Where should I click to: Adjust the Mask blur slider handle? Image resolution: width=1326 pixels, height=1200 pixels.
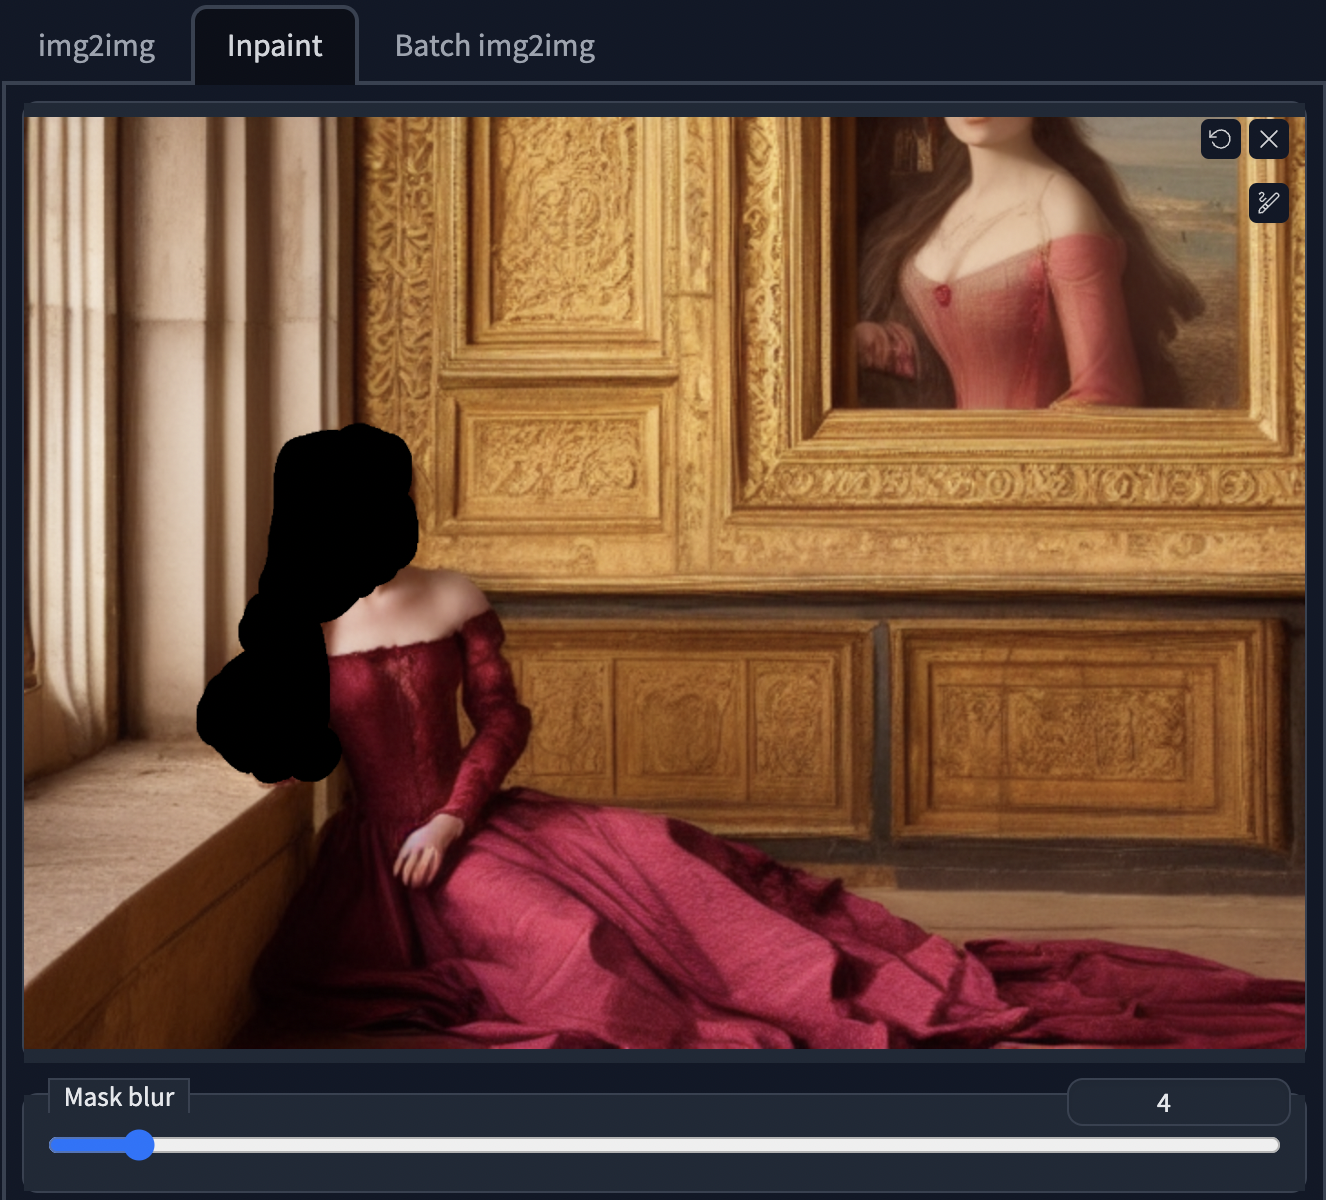139,1145
